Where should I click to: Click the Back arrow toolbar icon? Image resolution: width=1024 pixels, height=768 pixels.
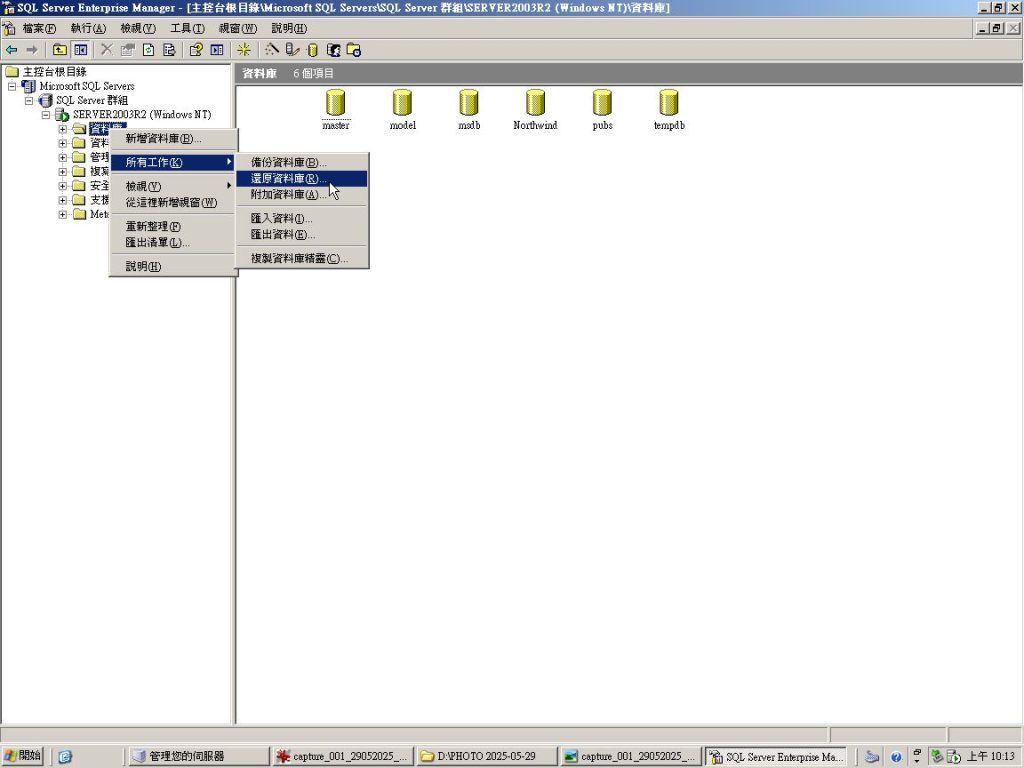[12, 50]
